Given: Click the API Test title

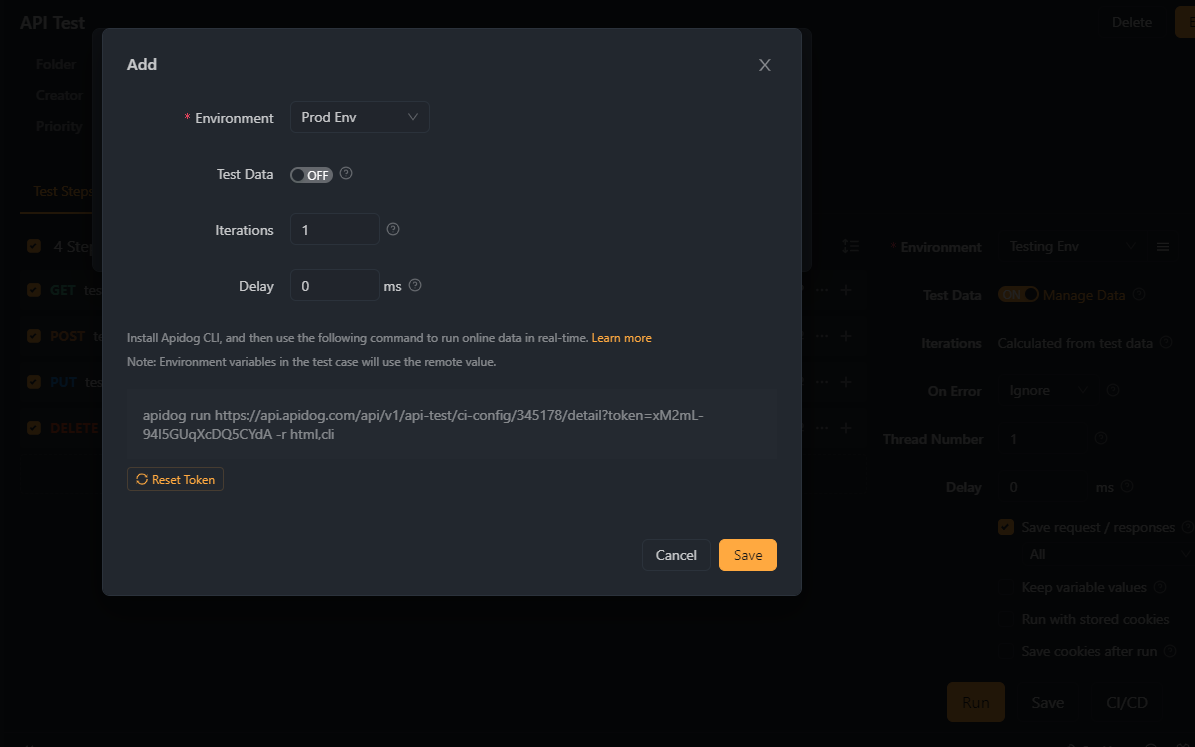Looking at the screenshot, I should (x=52, y=23).
